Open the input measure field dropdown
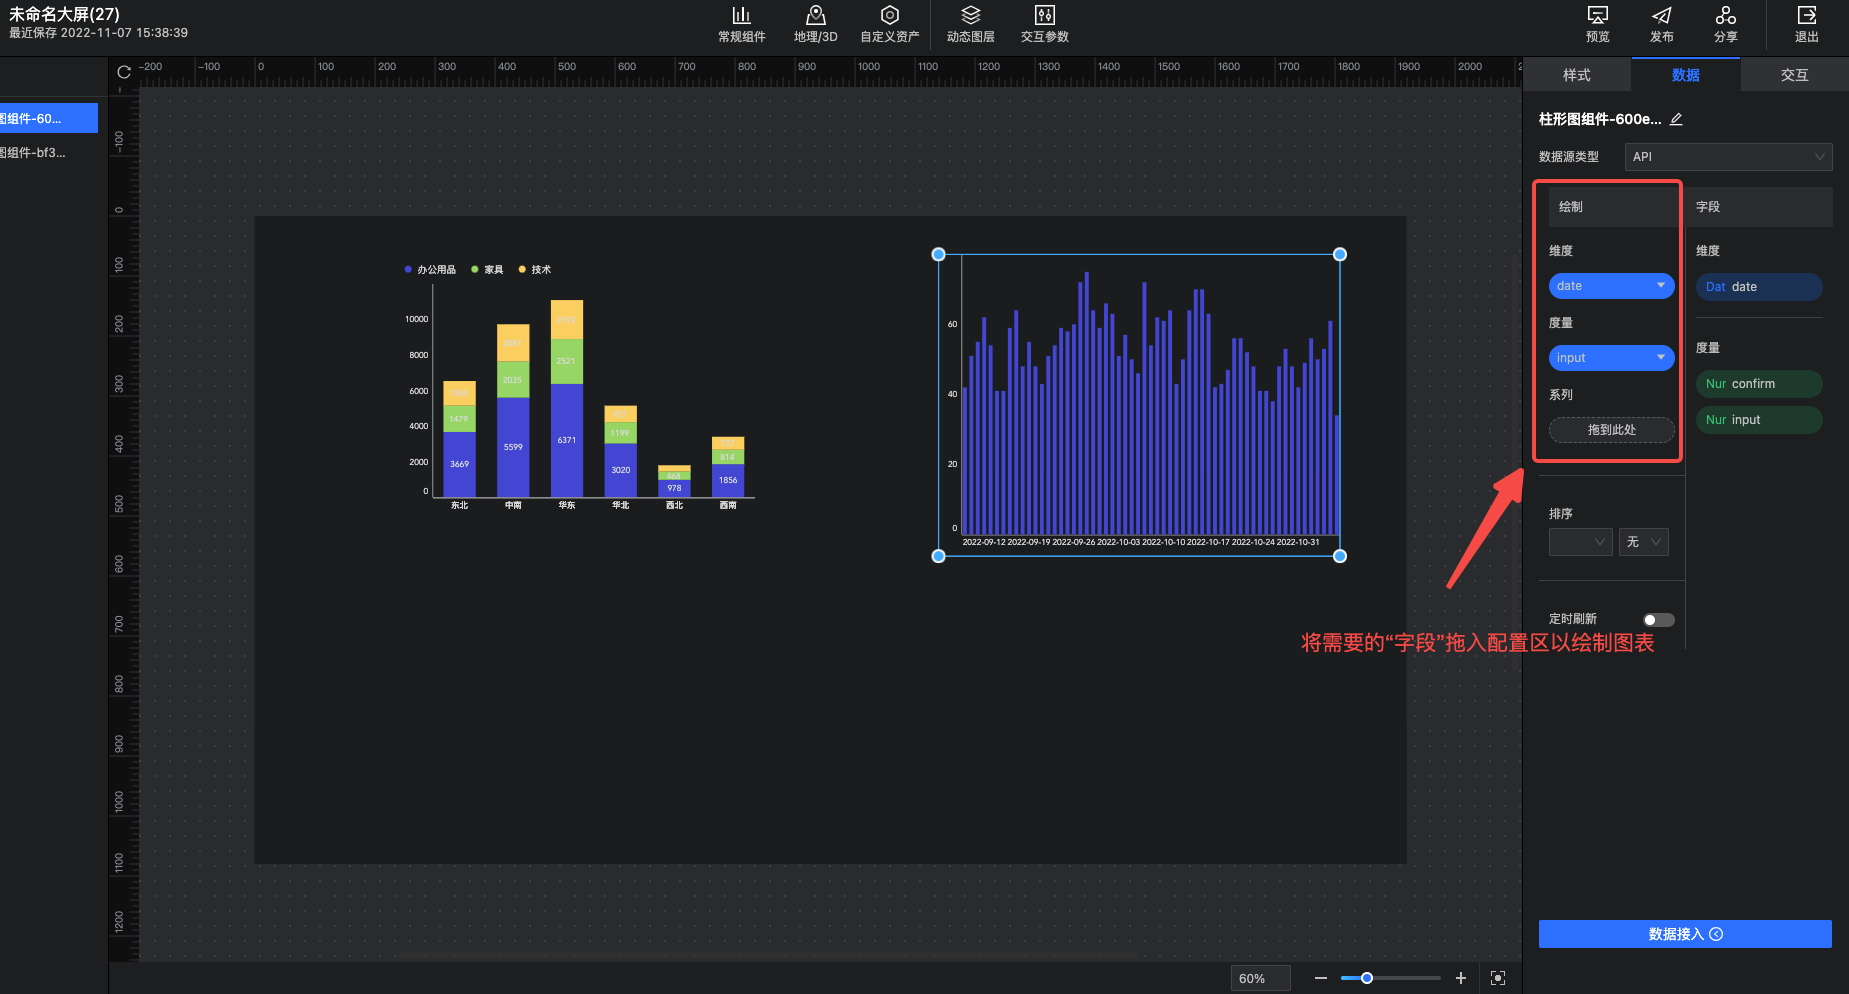Viewport: 1849px width, 994px height. pos(1660,358)
